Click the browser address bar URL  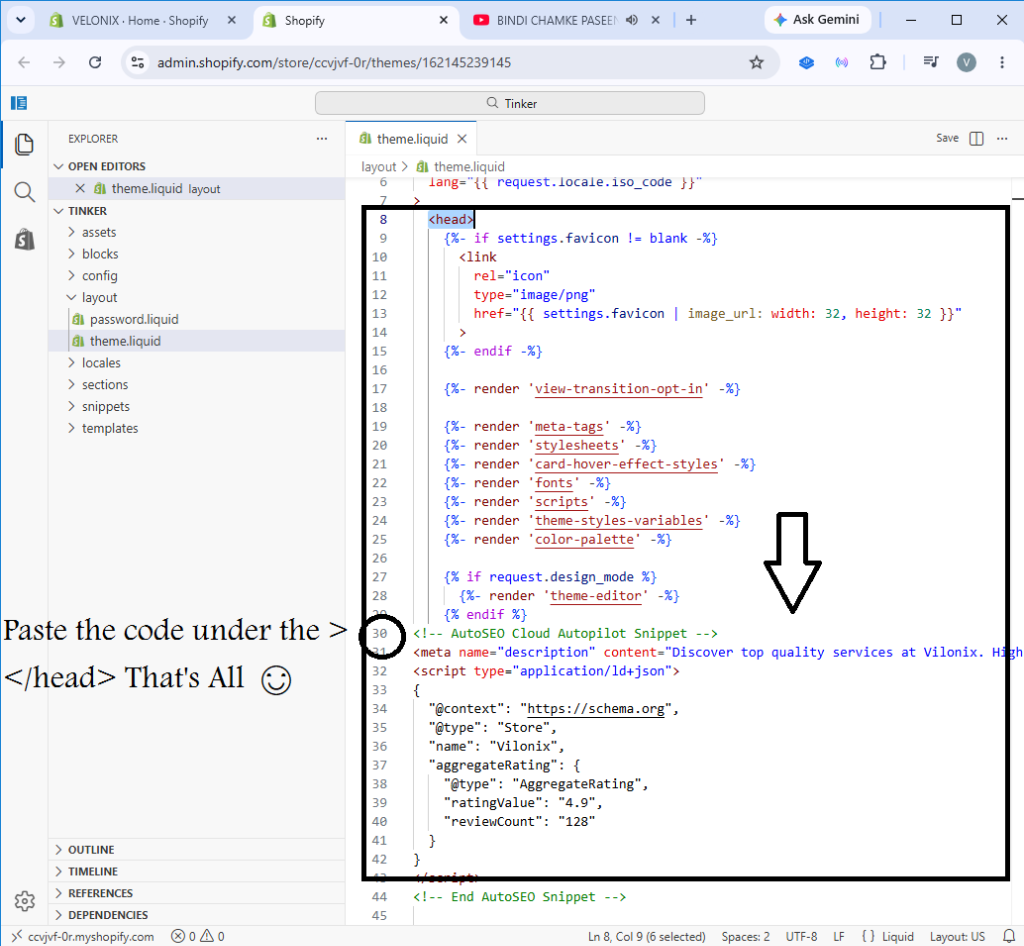click(334, 62)
